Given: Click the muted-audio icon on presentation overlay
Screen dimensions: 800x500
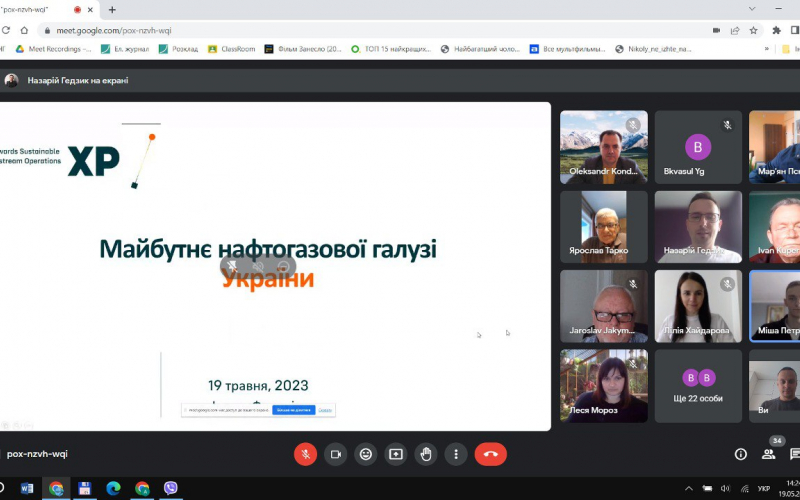Looking at the screenshot, I should pos(258,266).
